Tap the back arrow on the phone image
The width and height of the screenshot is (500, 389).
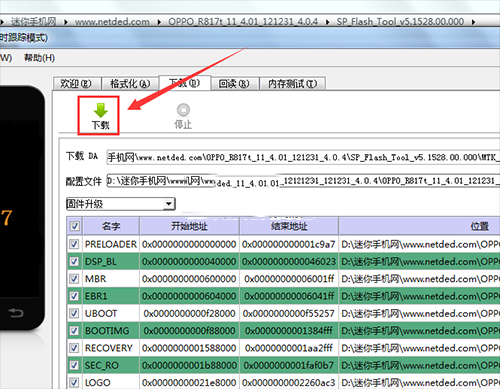coord(16,313)
